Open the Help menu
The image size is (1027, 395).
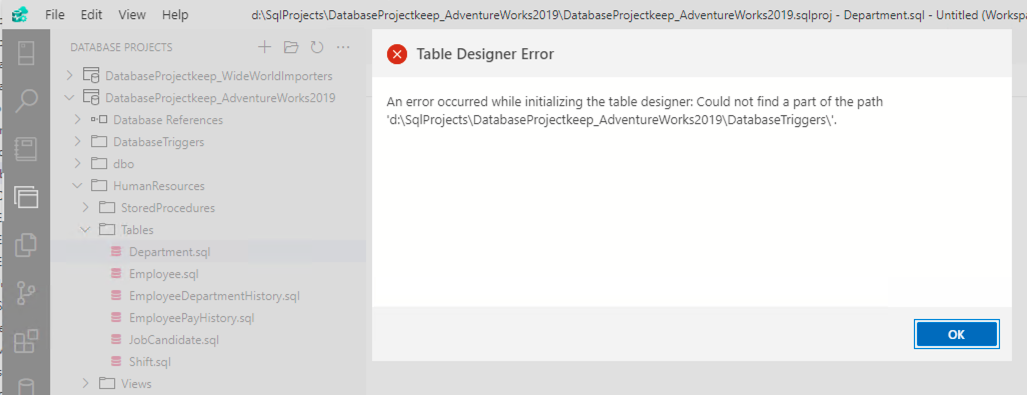(175, 14)
